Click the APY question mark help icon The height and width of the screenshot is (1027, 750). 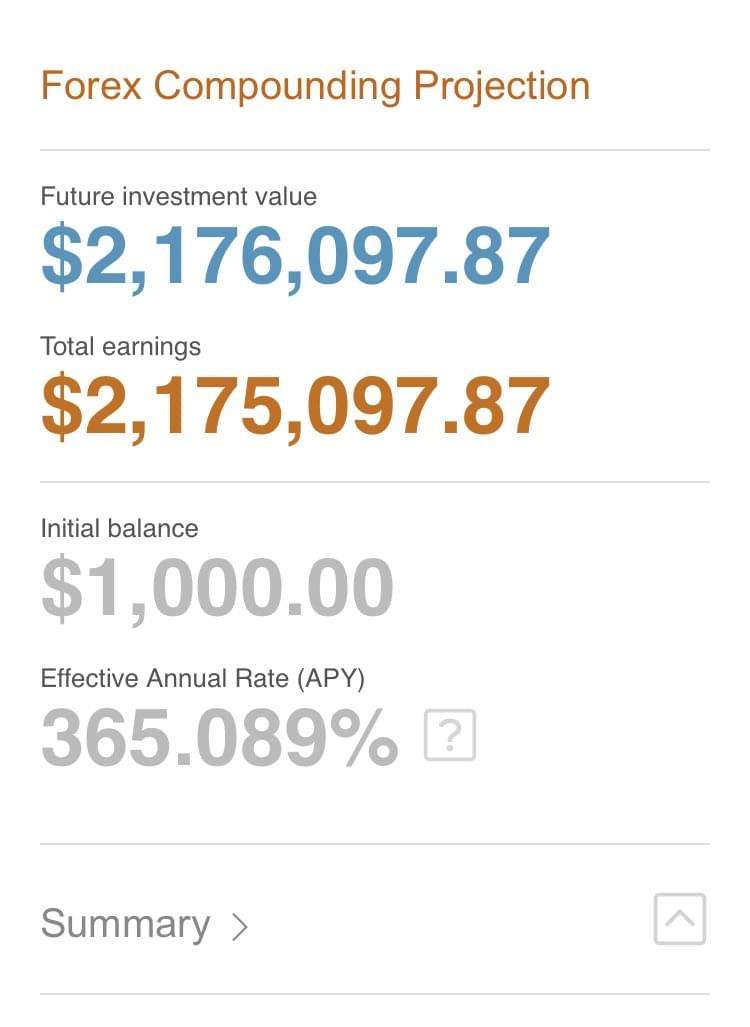coord(450,736)
